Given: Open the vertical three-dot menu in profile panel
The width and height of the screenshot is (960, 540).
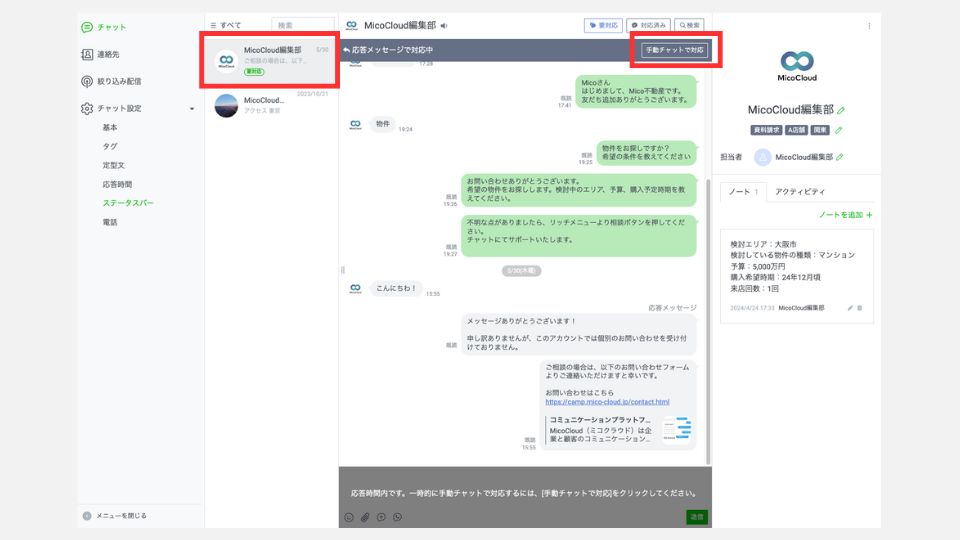Looking at the screenshot, I should click(869, 26).
